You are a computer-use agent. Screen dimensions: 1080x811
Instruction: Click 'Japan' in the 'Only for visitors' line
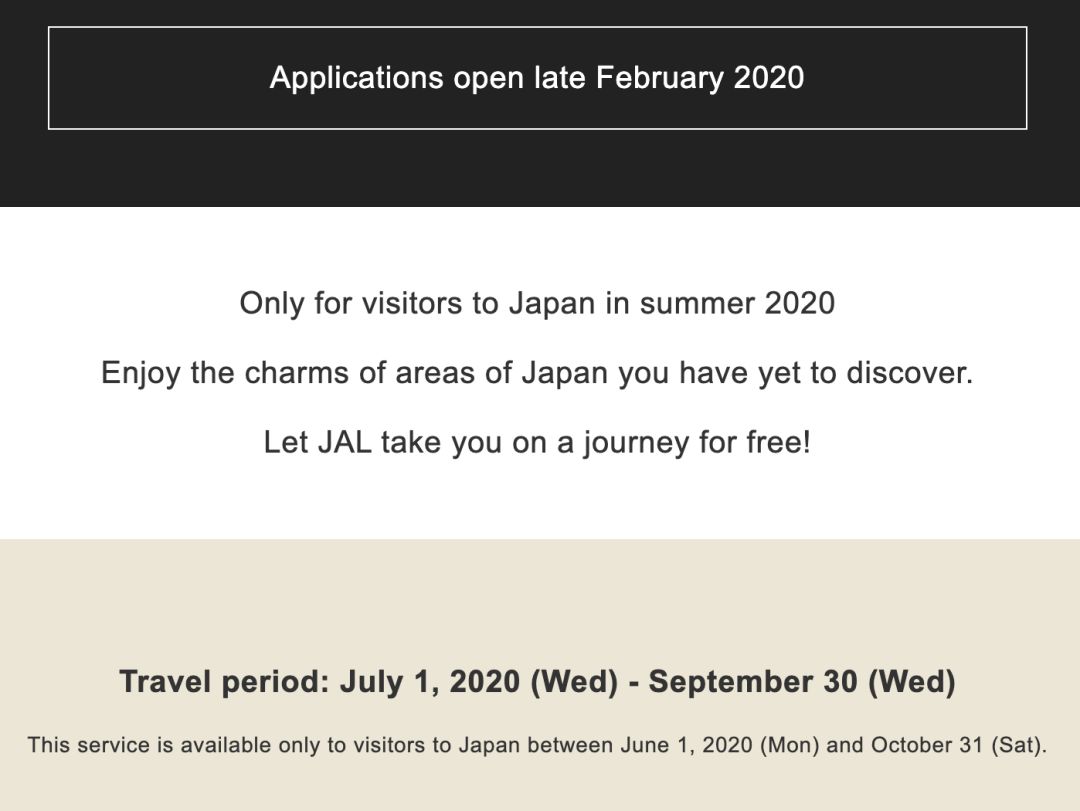click(552, 304)
